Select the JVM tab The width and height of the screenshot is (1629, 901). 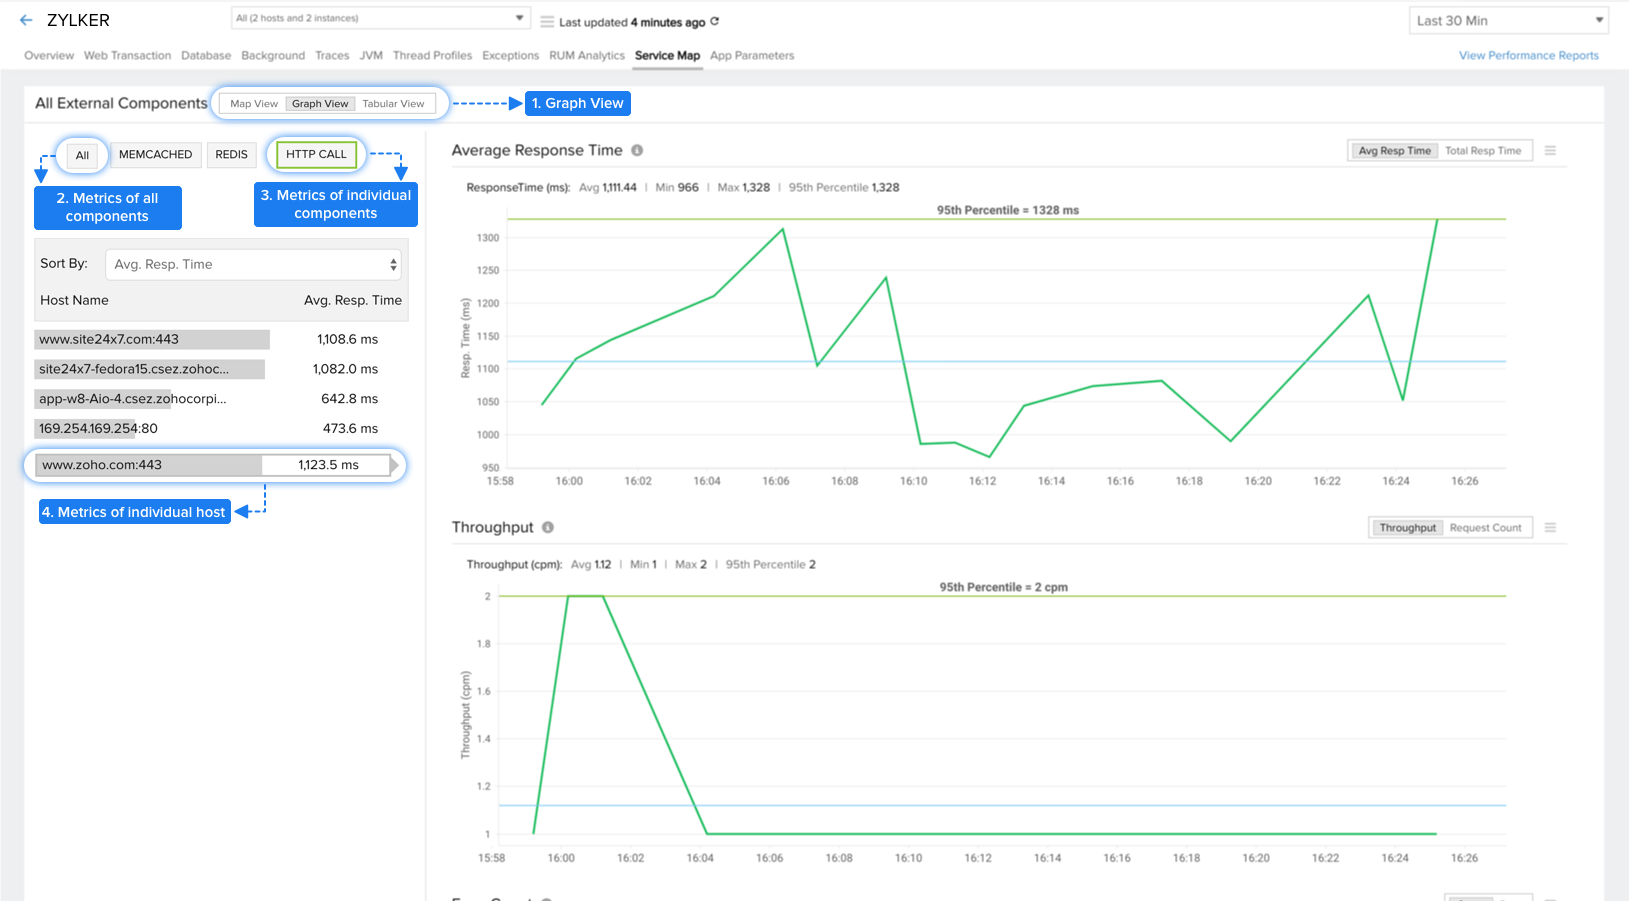[x=371, y=55]
